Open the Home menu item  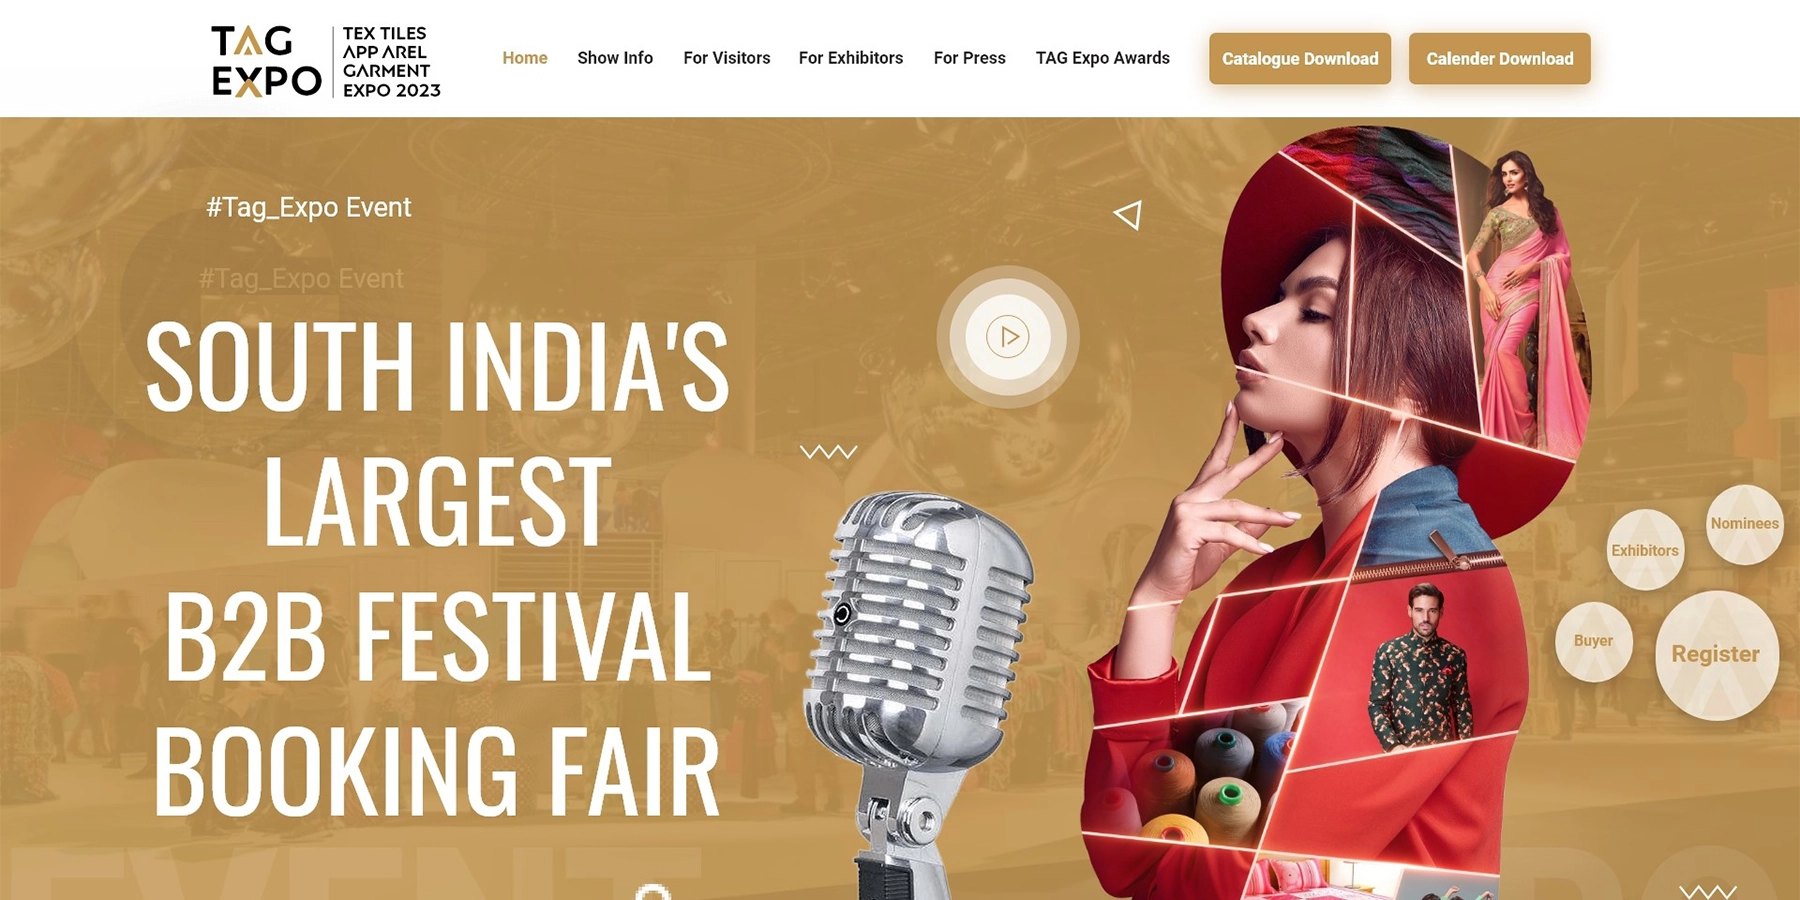525,58
